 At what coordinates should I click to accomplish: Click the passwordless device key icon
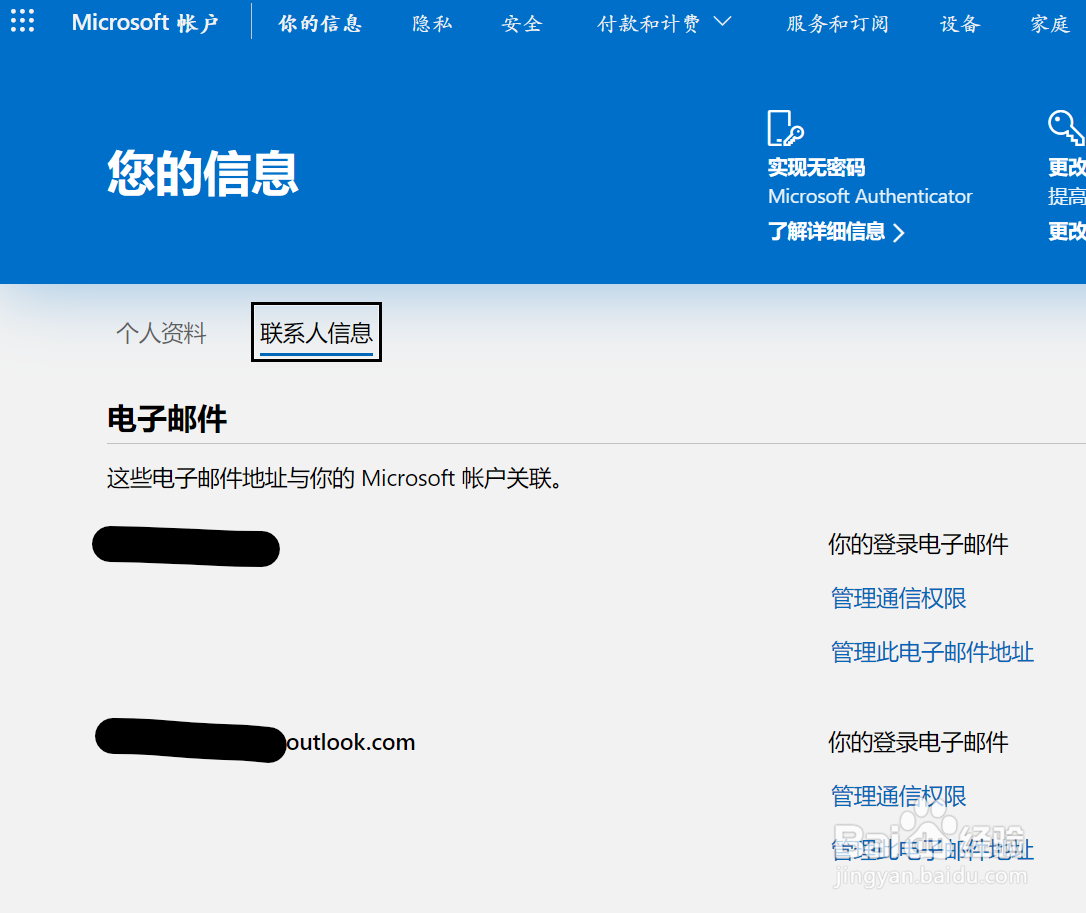coord(786,127)
